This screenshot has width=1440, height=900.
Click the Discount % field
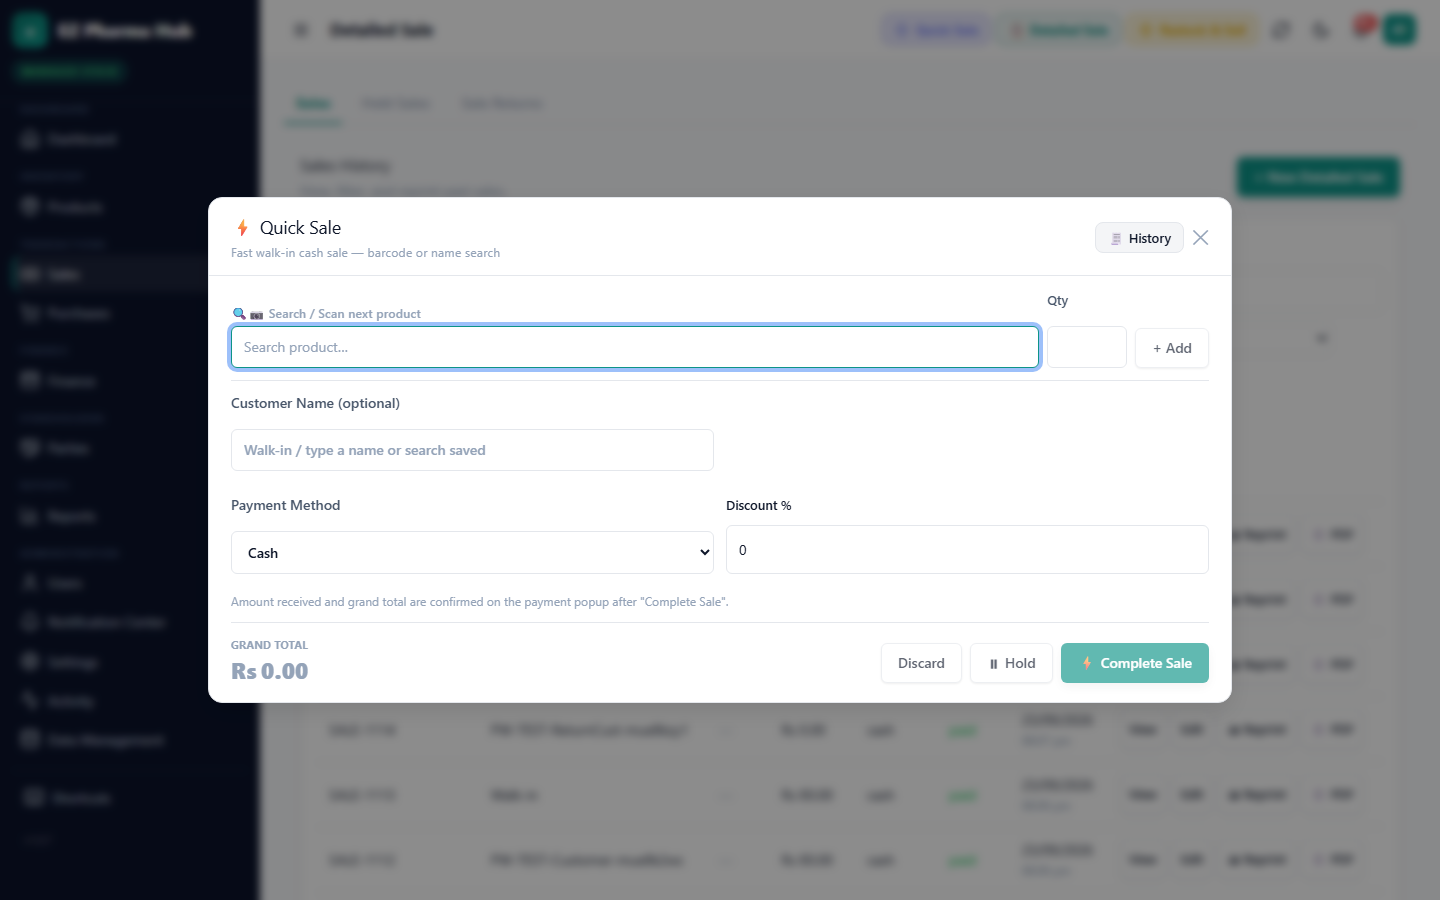[967, 550]
